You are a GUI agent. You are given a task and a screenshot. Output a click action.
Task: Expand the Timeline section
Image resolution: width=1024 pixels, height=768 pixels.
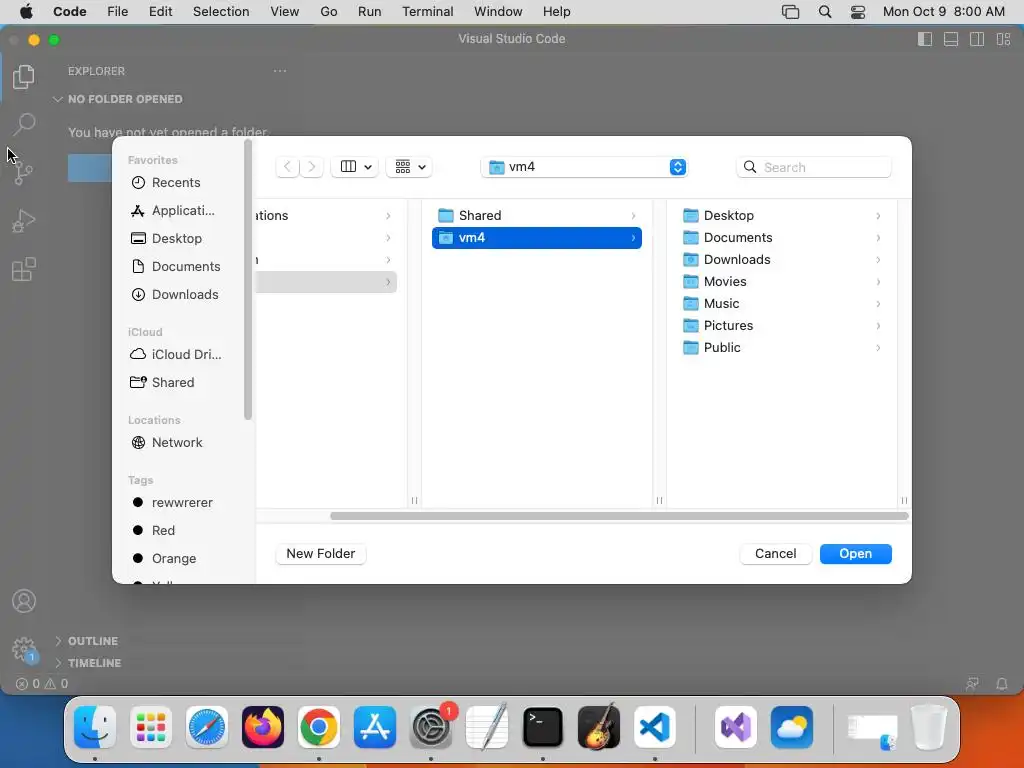[x=88, y=663]
